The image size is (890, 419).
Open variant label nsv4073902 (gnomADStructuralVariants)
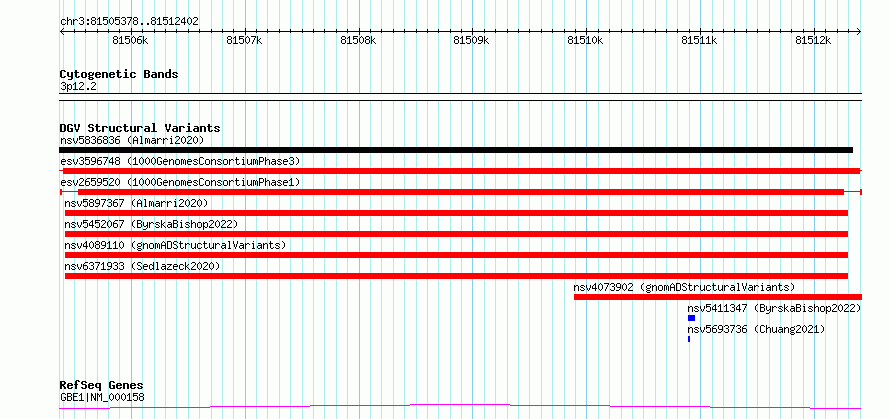click(x=684, y=287)
